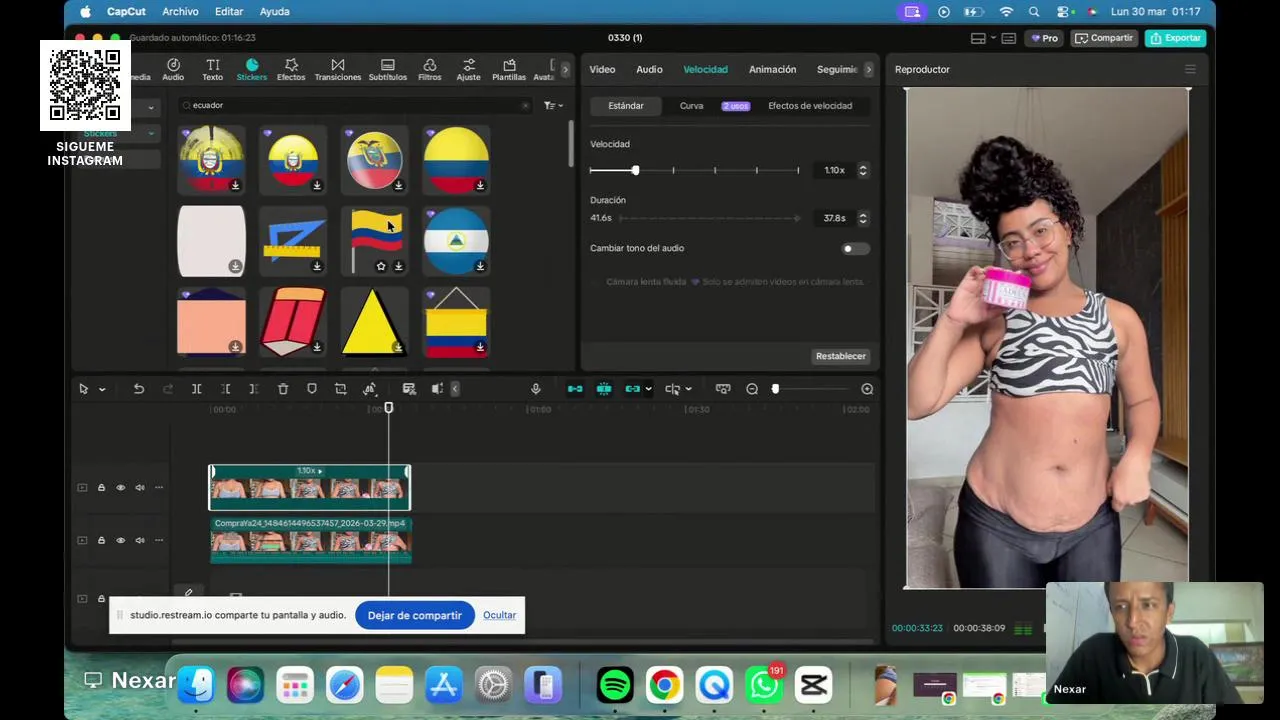Hide the top video track eye icon
This screenshot has height=720, width=1280.
pos(121,488)
